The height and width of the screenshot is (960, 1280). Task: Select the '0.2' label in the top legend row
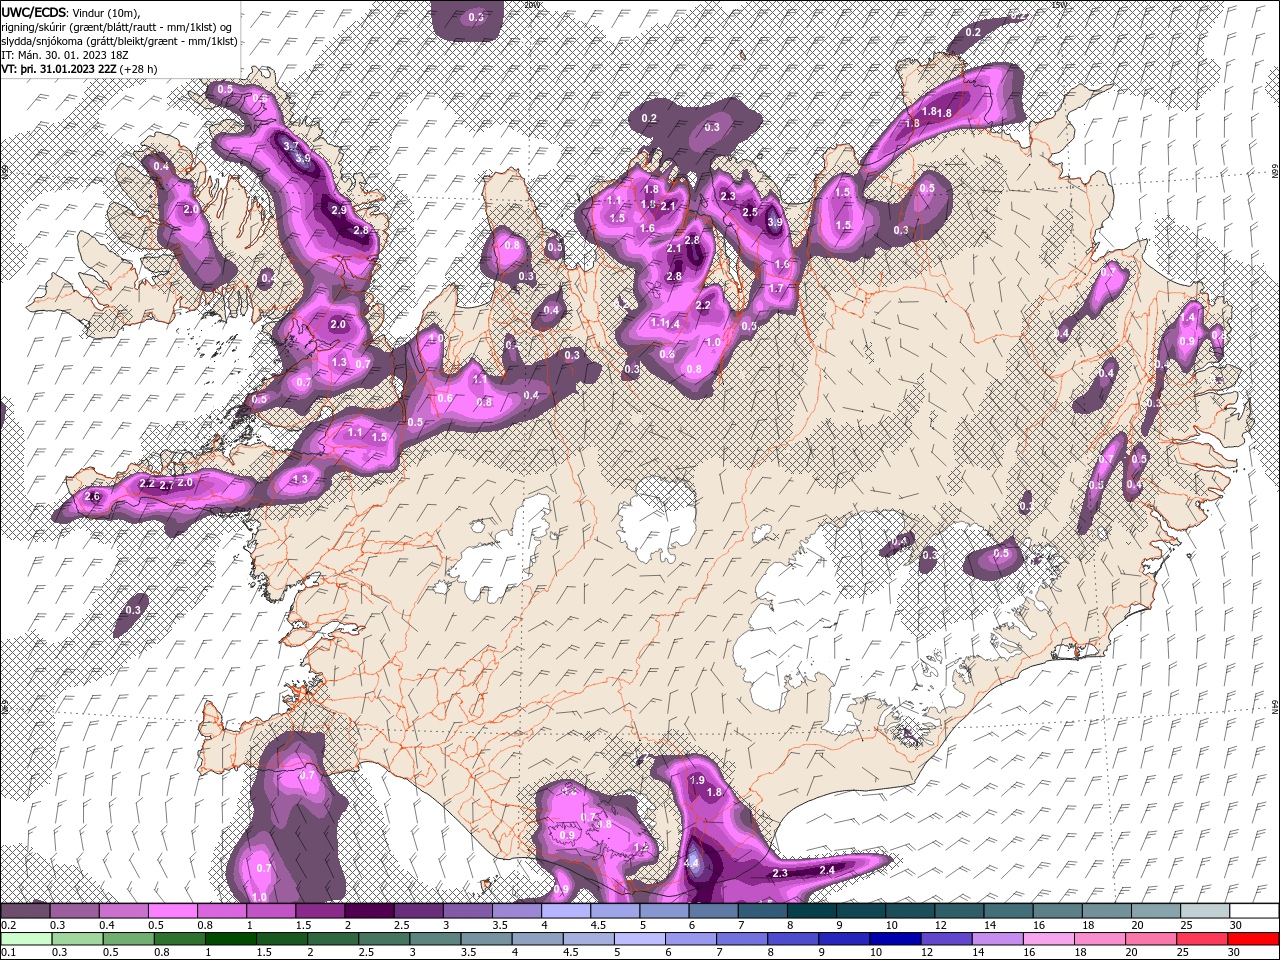click(x=8, y=925)
